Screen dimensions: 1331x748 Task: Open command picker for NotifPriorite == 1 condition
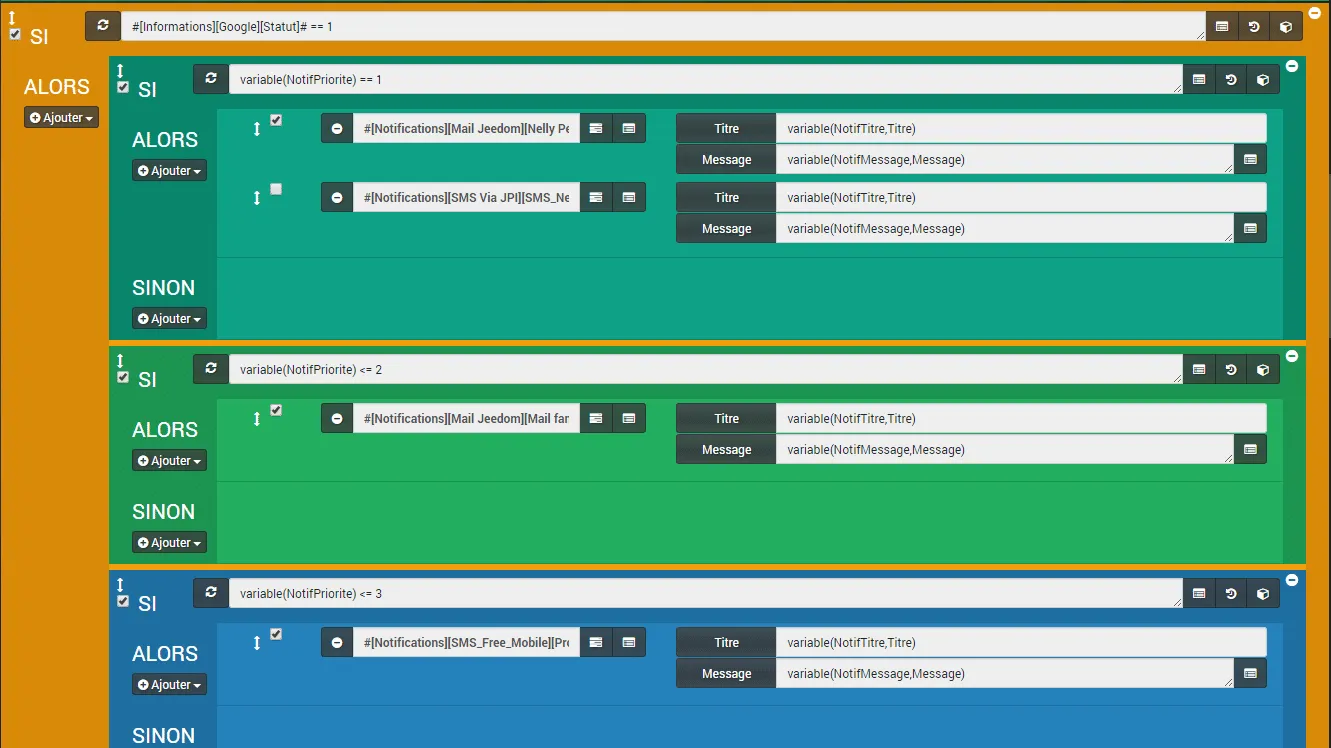tap(1199, 80)
